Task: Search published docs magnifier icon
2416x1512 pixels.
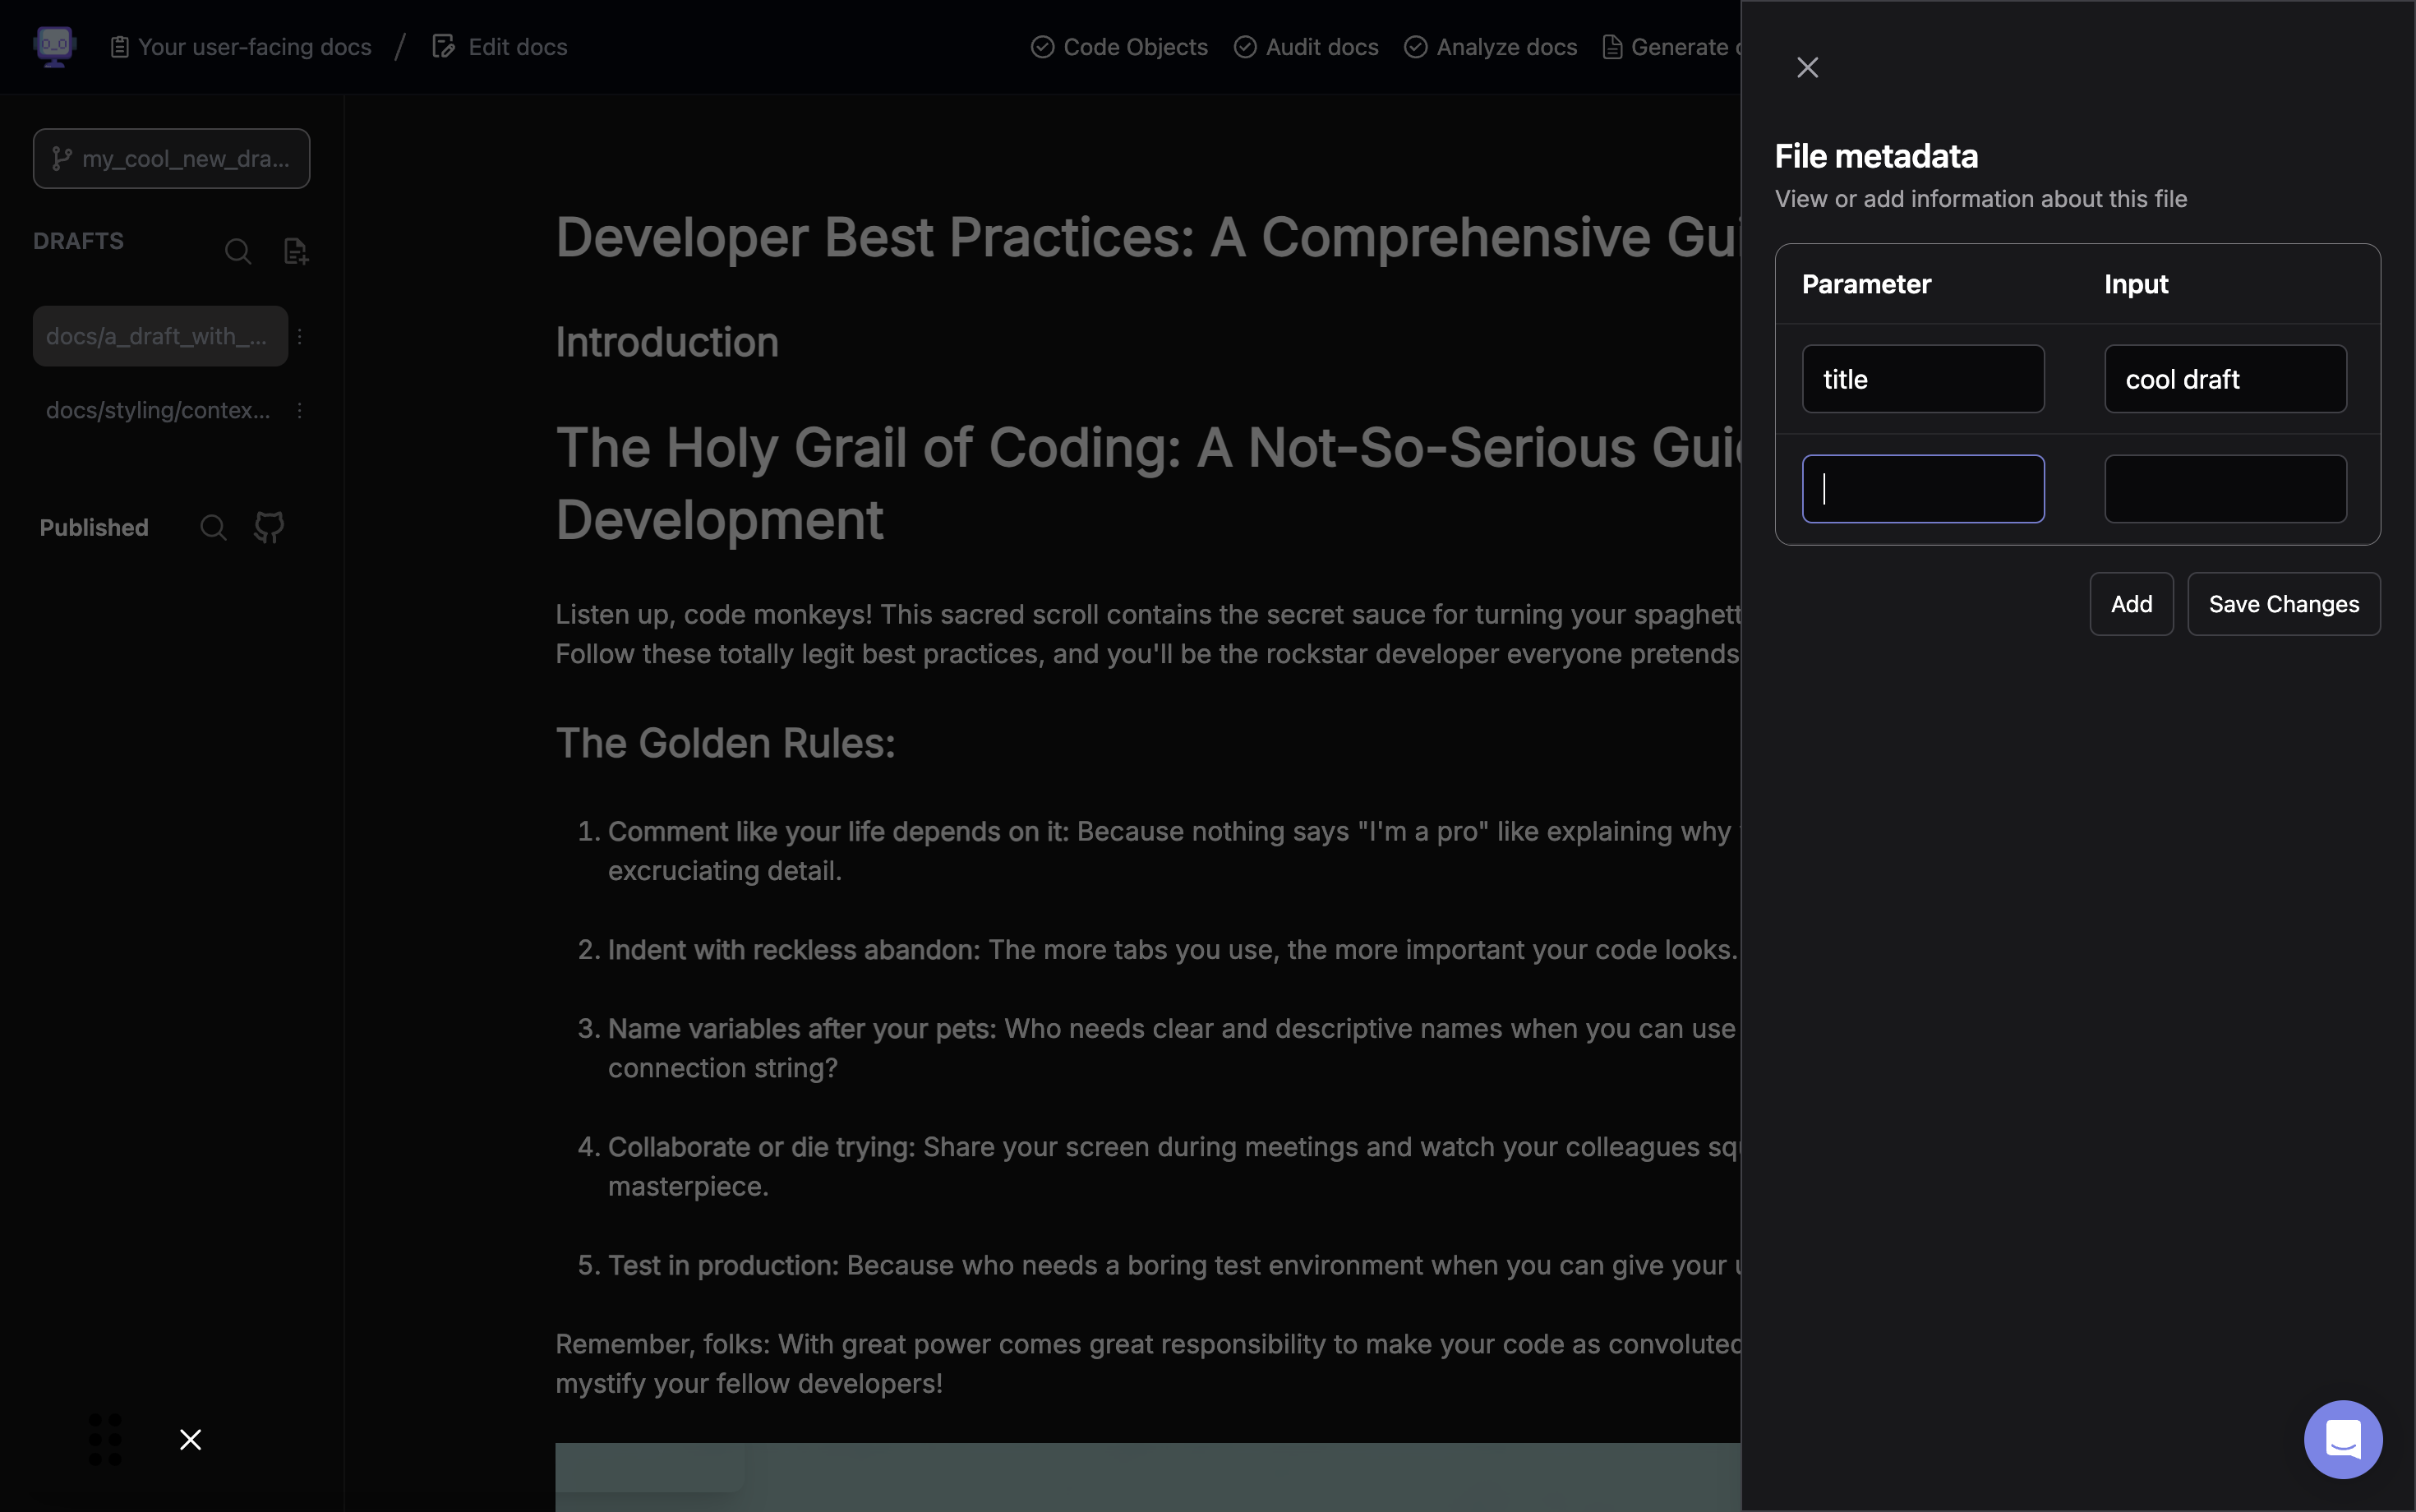Action: pyautogui.click(x=213, y=527)
